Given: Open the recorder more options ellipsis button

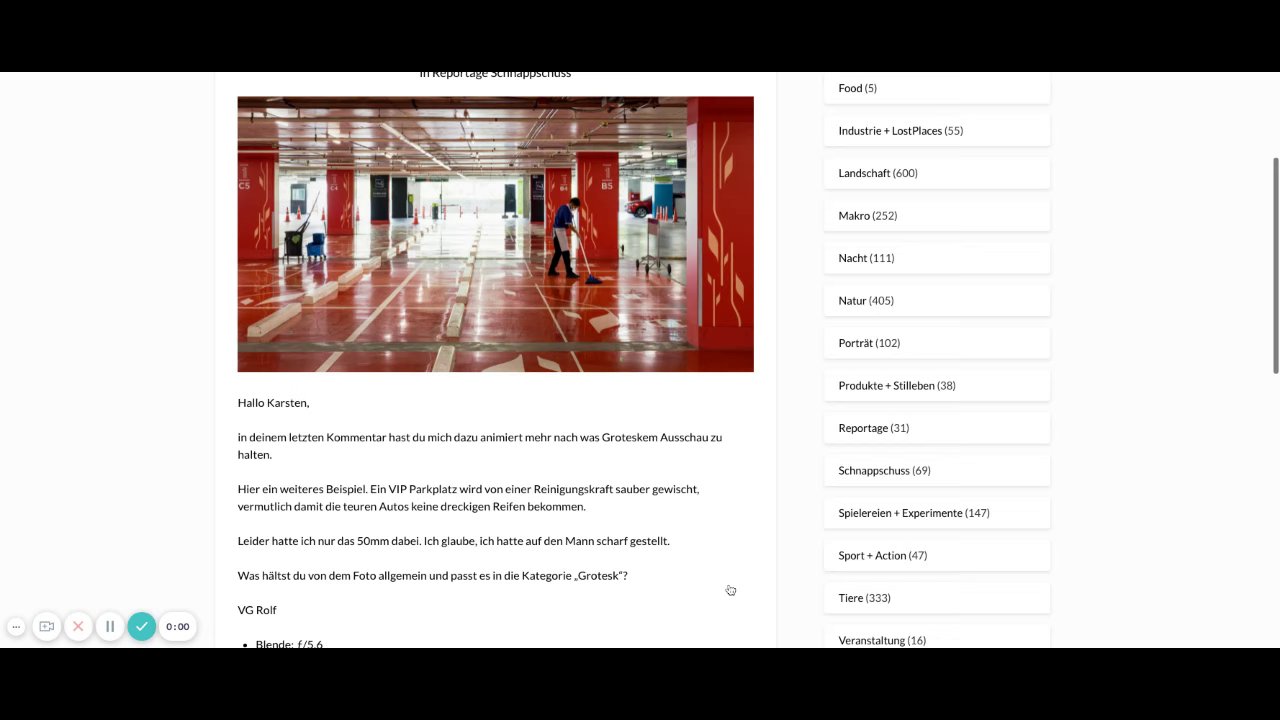Looking at the screenshot, I should 16,627.
